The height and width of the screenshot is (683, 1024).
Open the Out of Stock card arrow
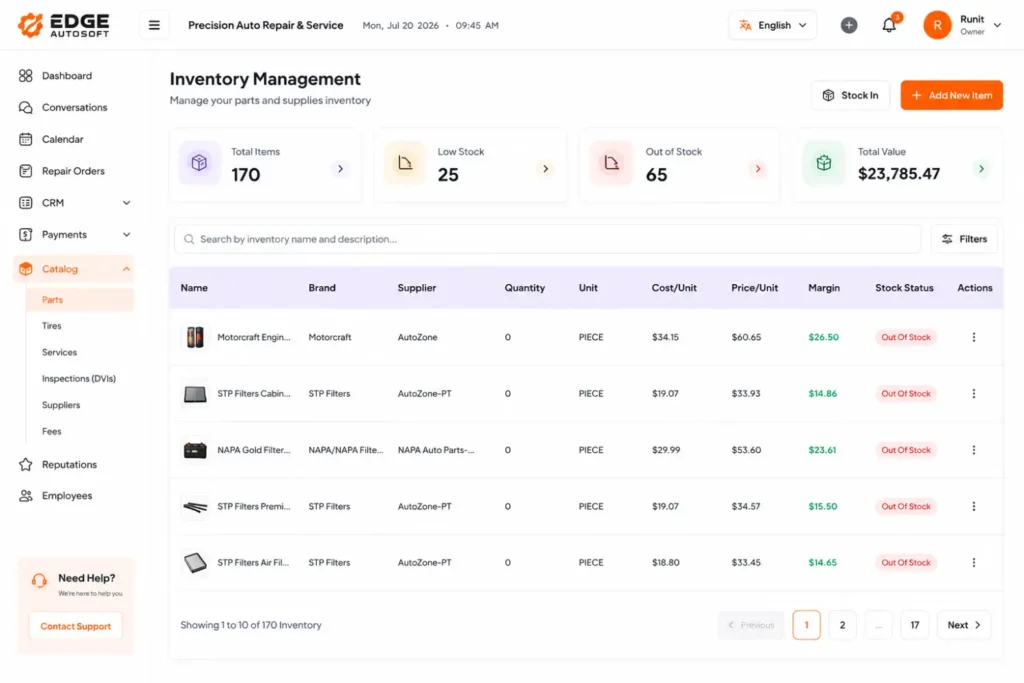pyautogui.click(x=758, y=169)
